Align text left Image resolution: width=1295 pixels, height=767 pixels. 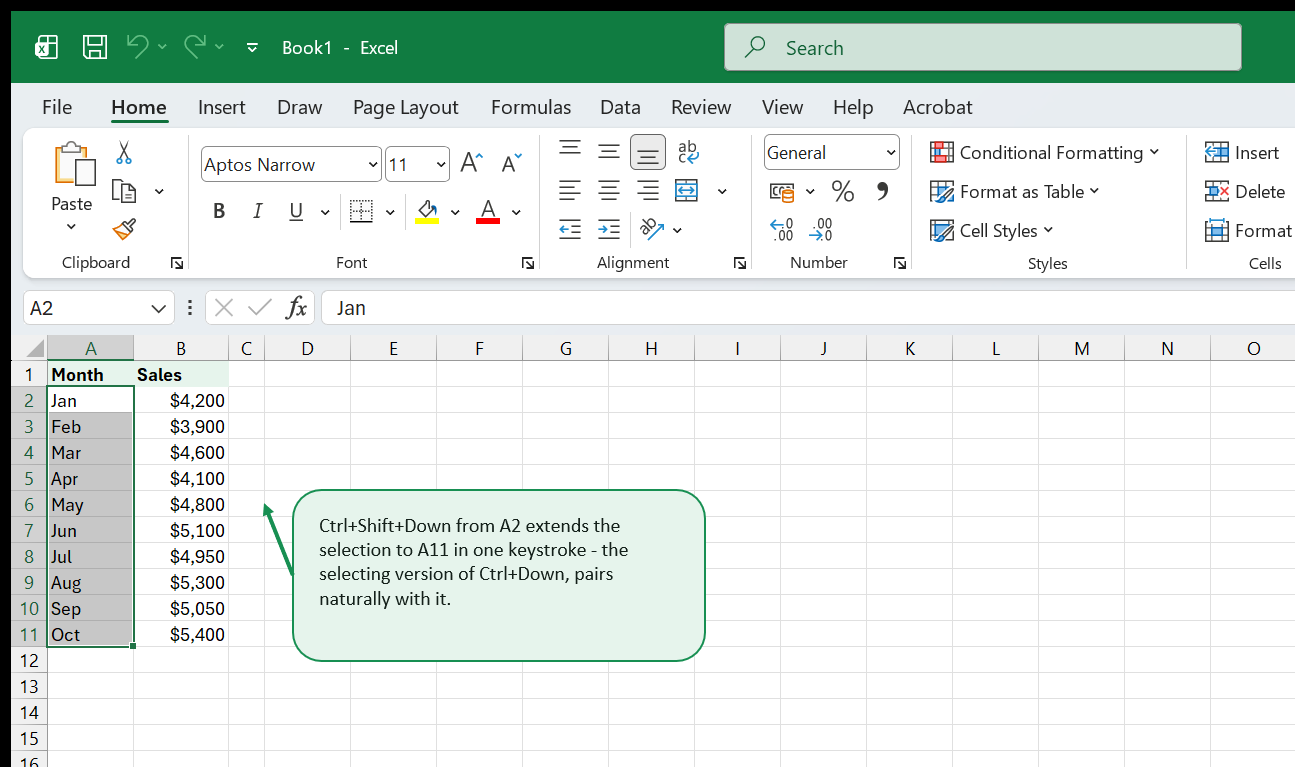[x=570, y=190]
